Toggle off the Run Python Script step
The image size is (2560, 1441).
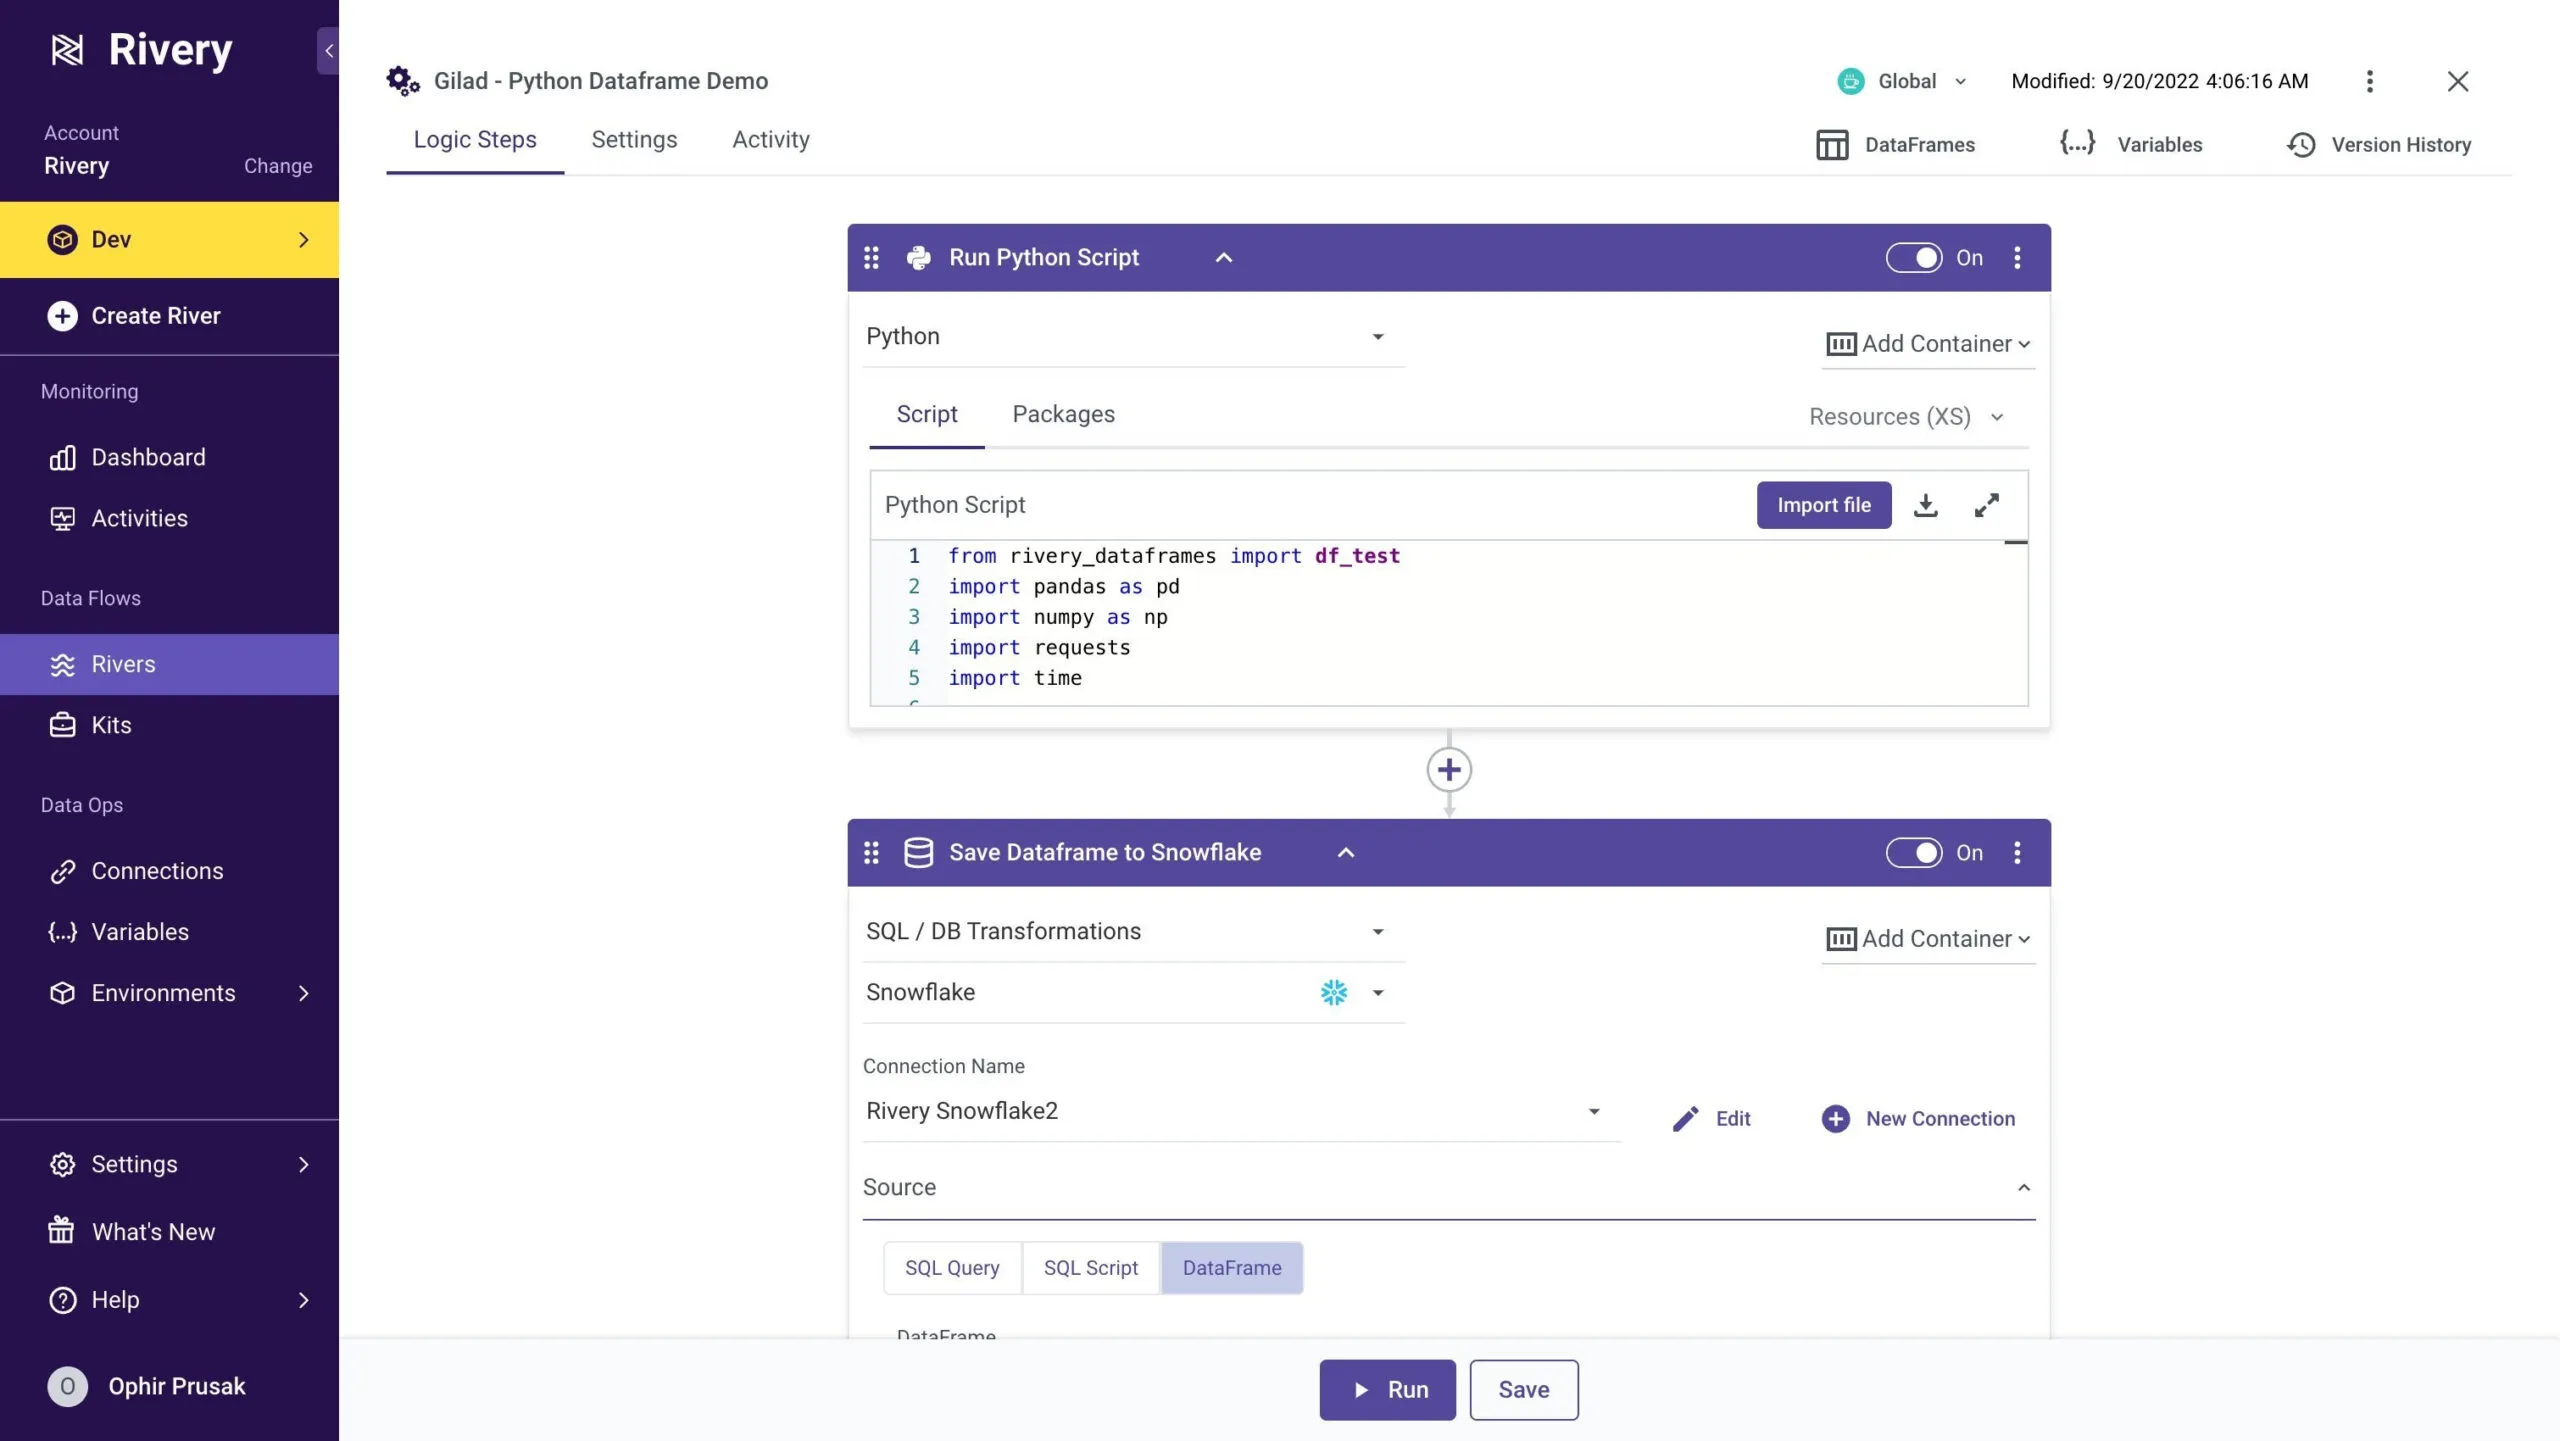[x=1913, y=257]
